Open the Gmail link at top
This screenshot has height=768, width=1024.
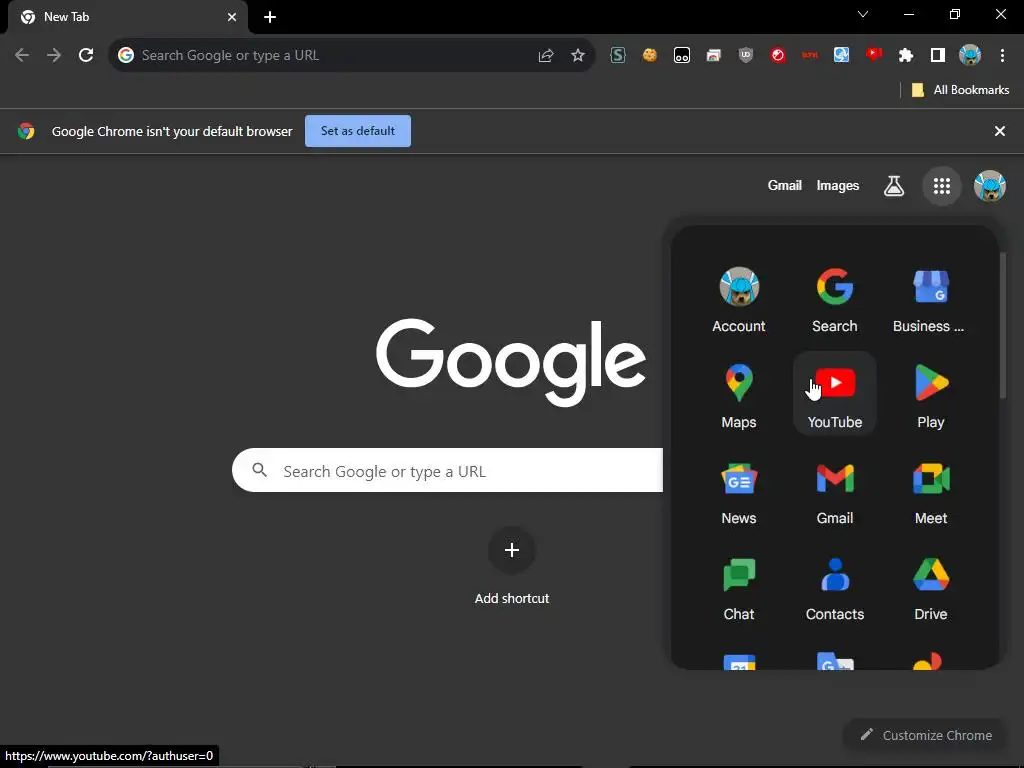[784, 185]
